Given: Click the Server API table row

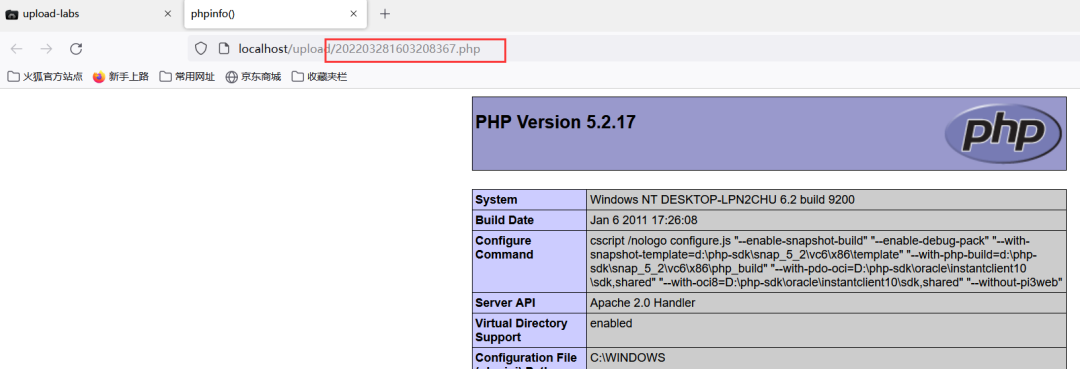Looking at the screenshot, I should 769,302.
